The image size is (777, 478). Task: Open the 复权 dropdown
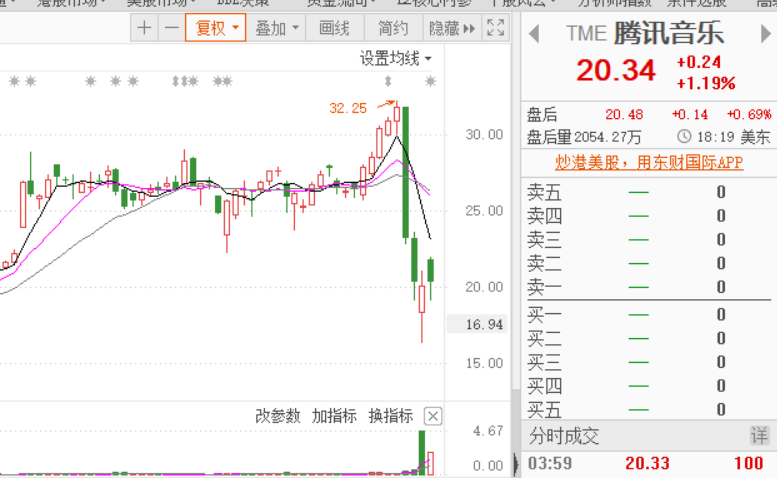click(216, 28)
